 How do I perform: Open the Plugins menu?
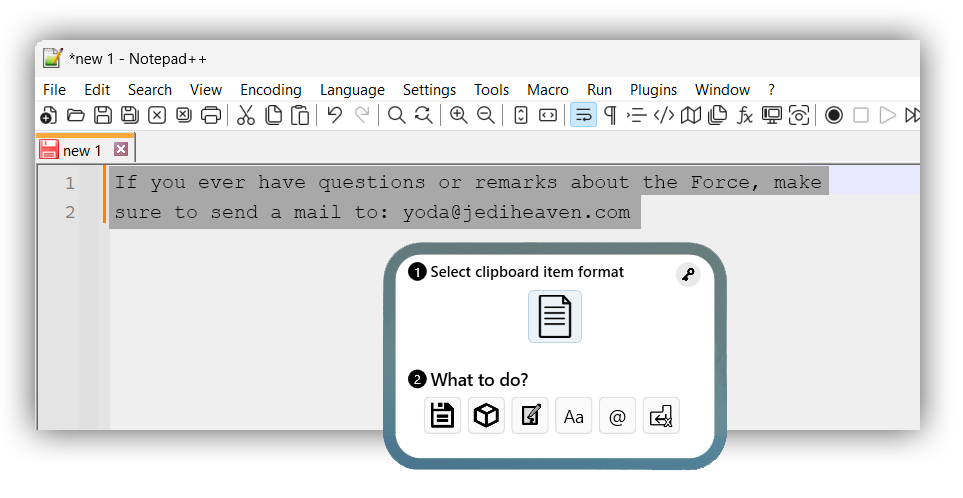(653, 90)
